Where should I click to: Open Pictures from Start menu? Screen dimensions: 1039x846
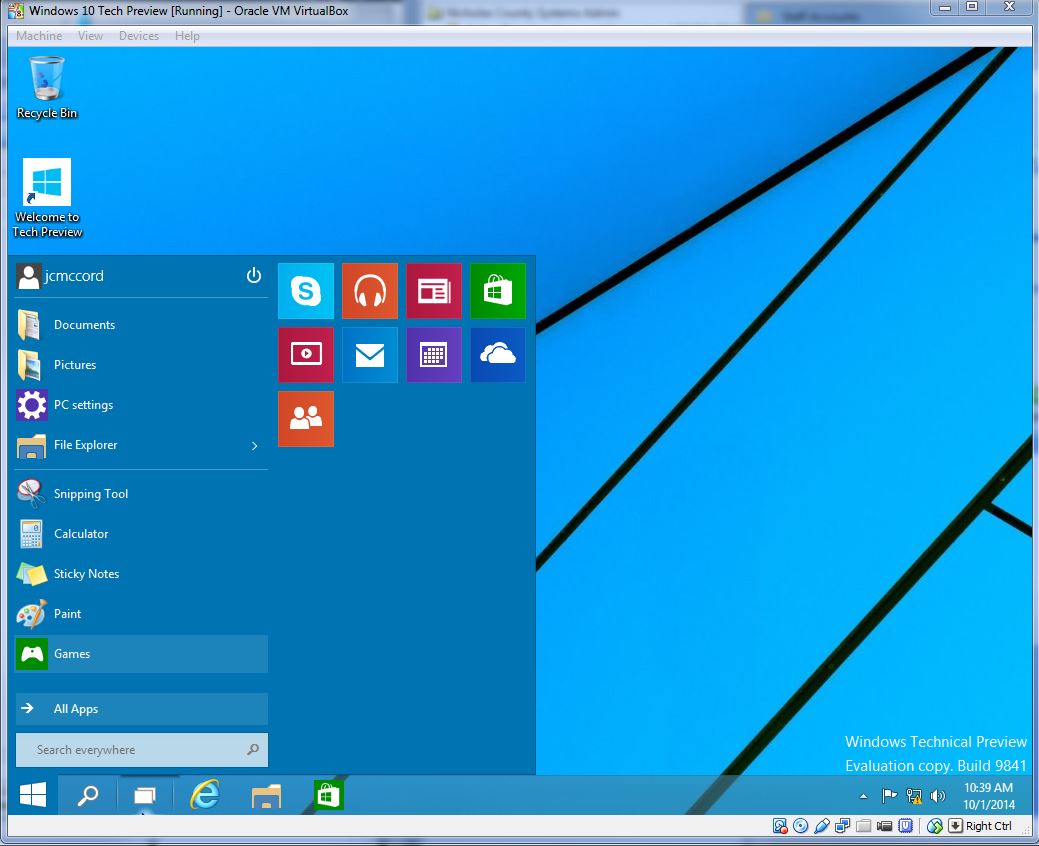141,364
